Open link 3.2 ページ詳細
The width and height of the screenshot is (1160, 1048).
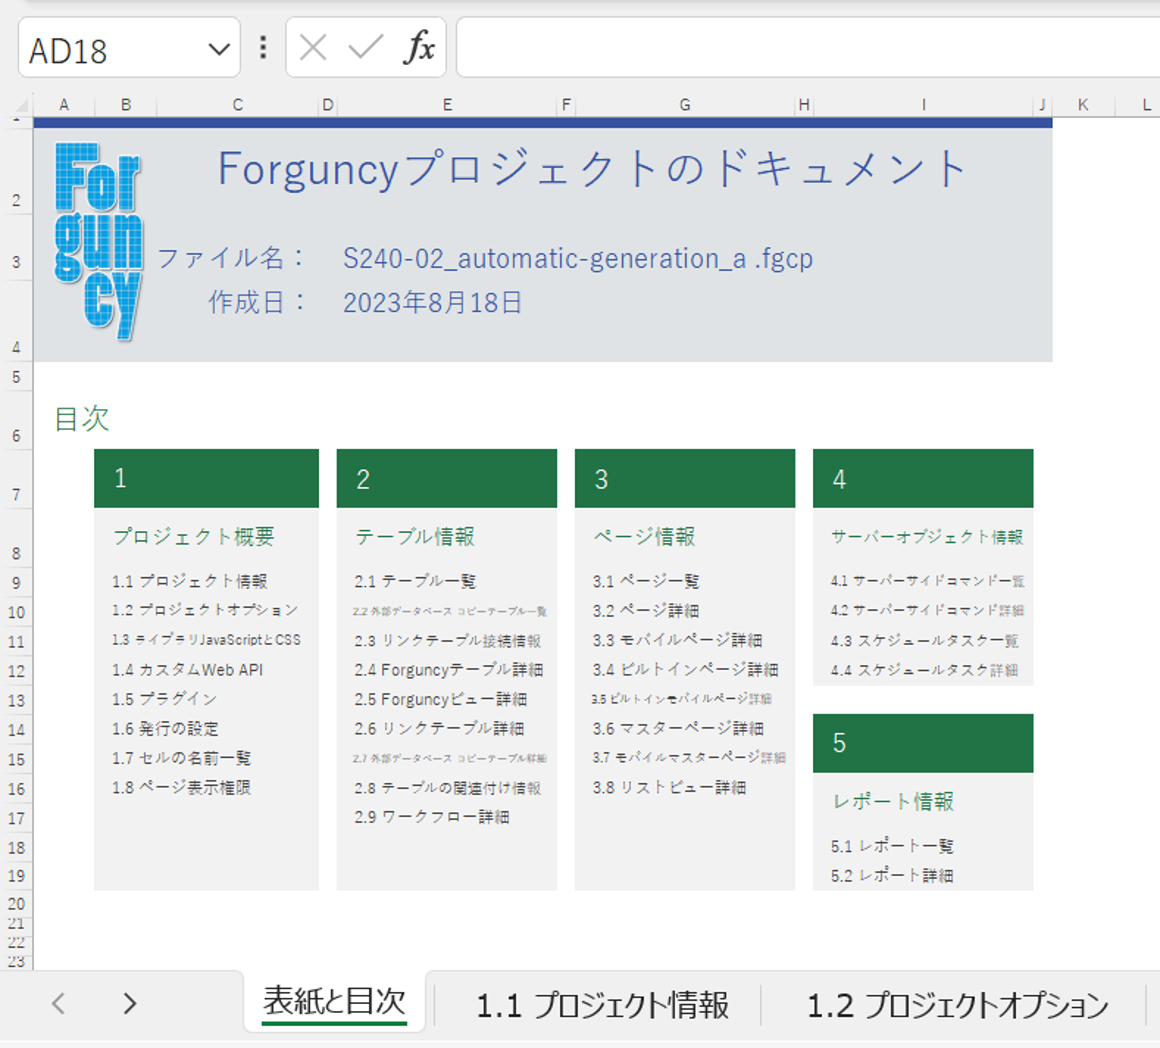645,611
